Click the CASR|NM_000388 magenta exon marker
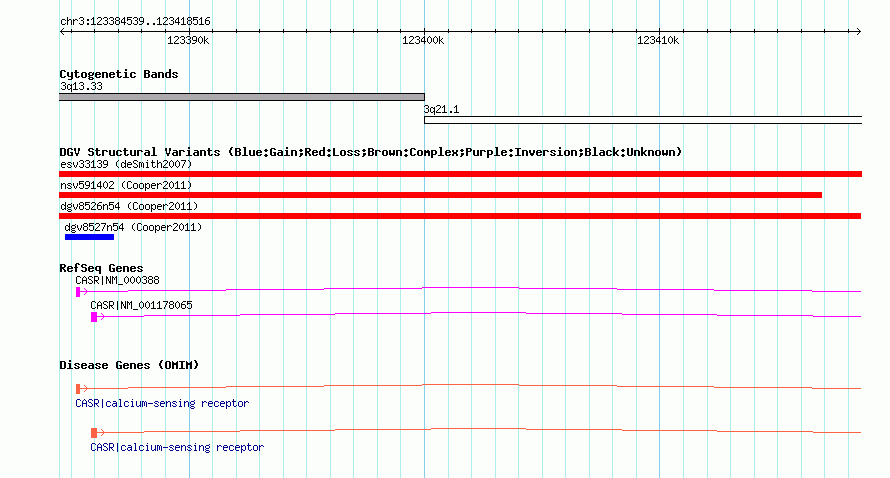The image size is (890, 478). (78, 292)
